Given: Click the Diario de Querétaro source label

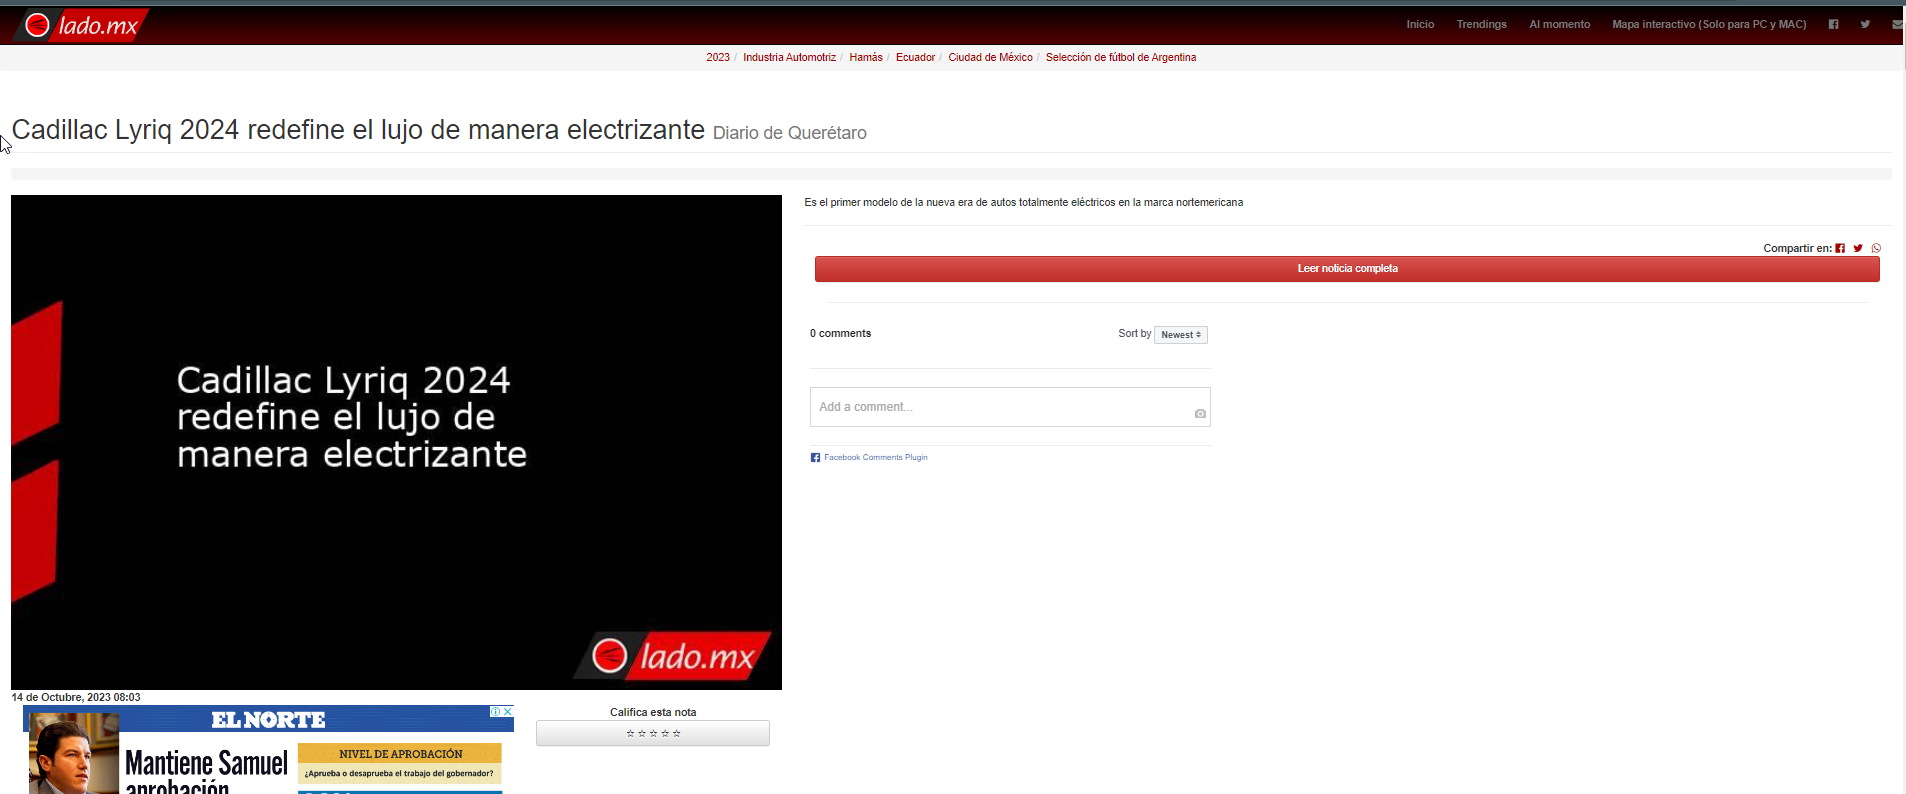Looking at the screenshot, I should coord(790,133).
